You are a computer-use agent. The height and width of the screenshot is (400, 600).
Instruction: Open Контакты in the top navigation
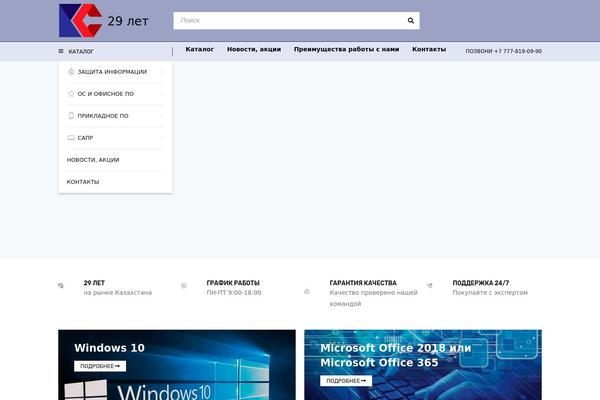click(x=429, y=49)
